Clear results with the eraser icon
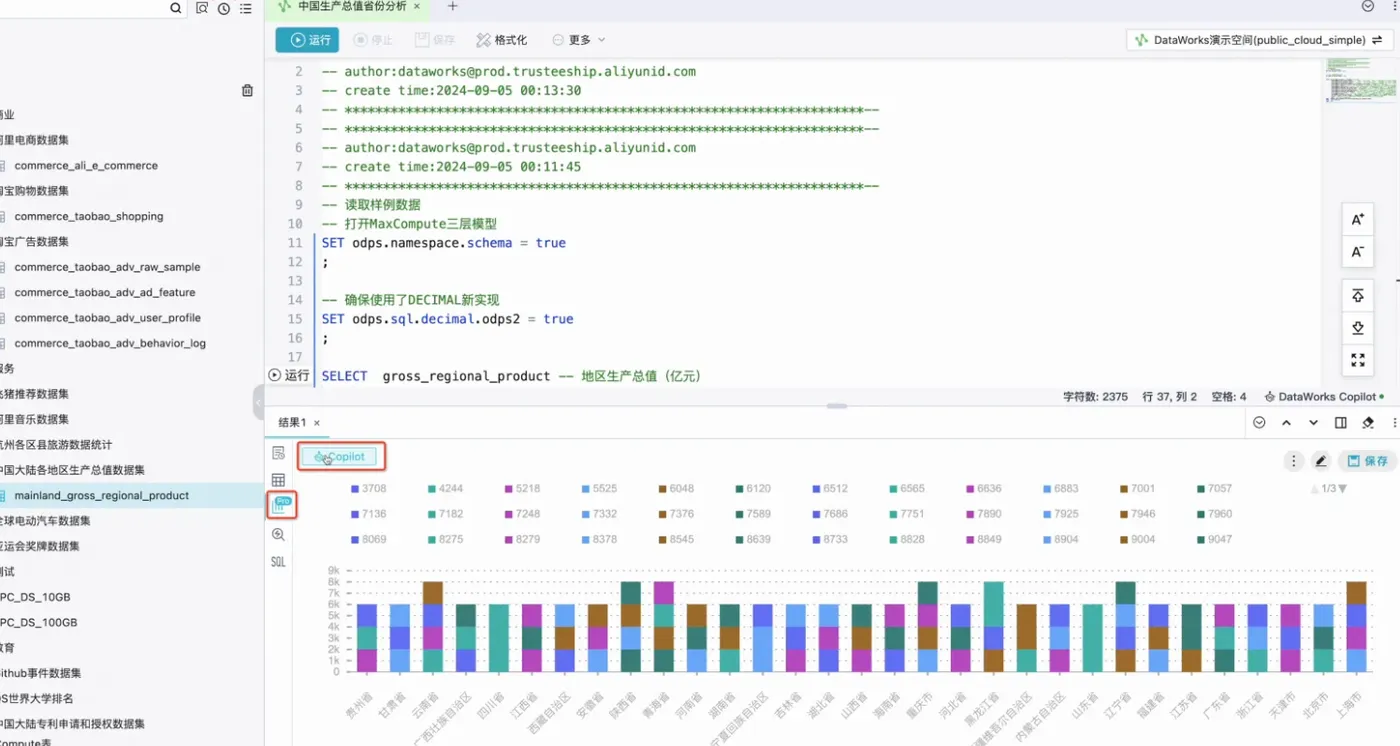Screen dimensions: 1400x746 coord(1369,423)
